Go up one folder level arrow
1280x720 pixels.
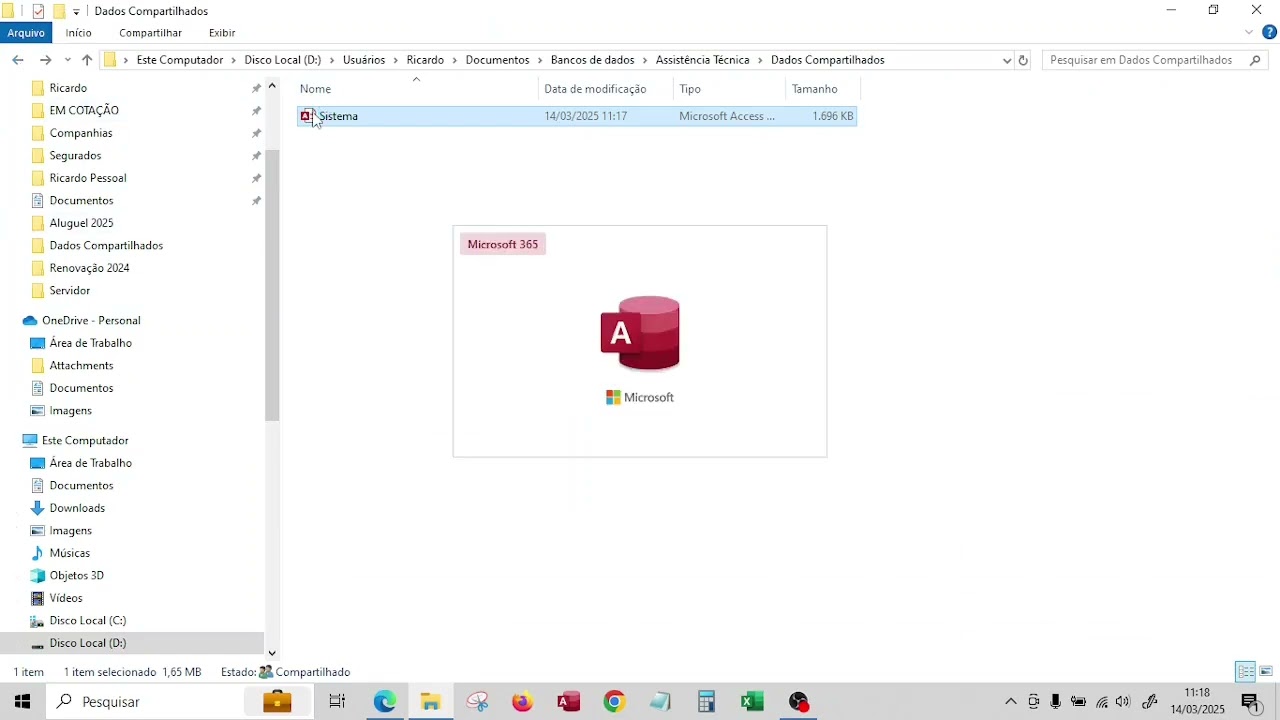click(87, 60)
